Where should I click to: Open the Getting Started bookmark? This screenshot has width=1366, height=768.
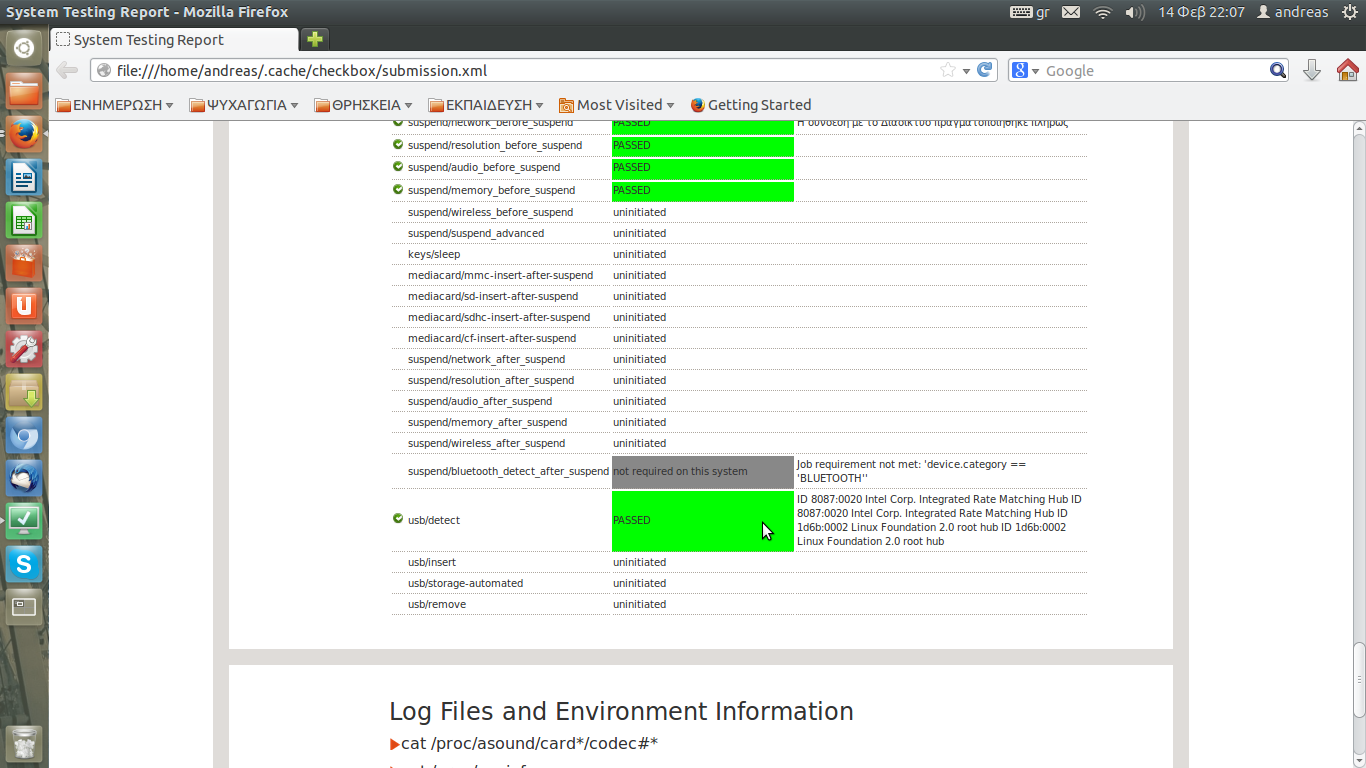coord(751,105)
